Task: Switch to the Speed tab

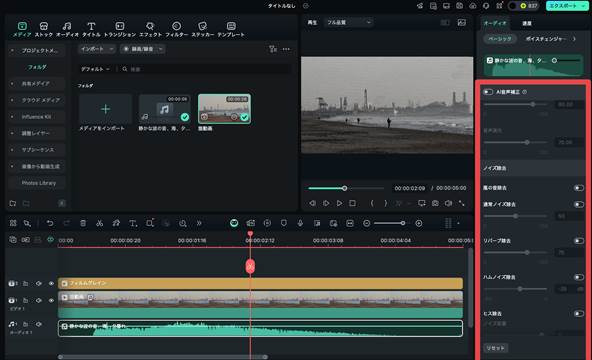Action: pyautogui.click(x=527, y=23)
